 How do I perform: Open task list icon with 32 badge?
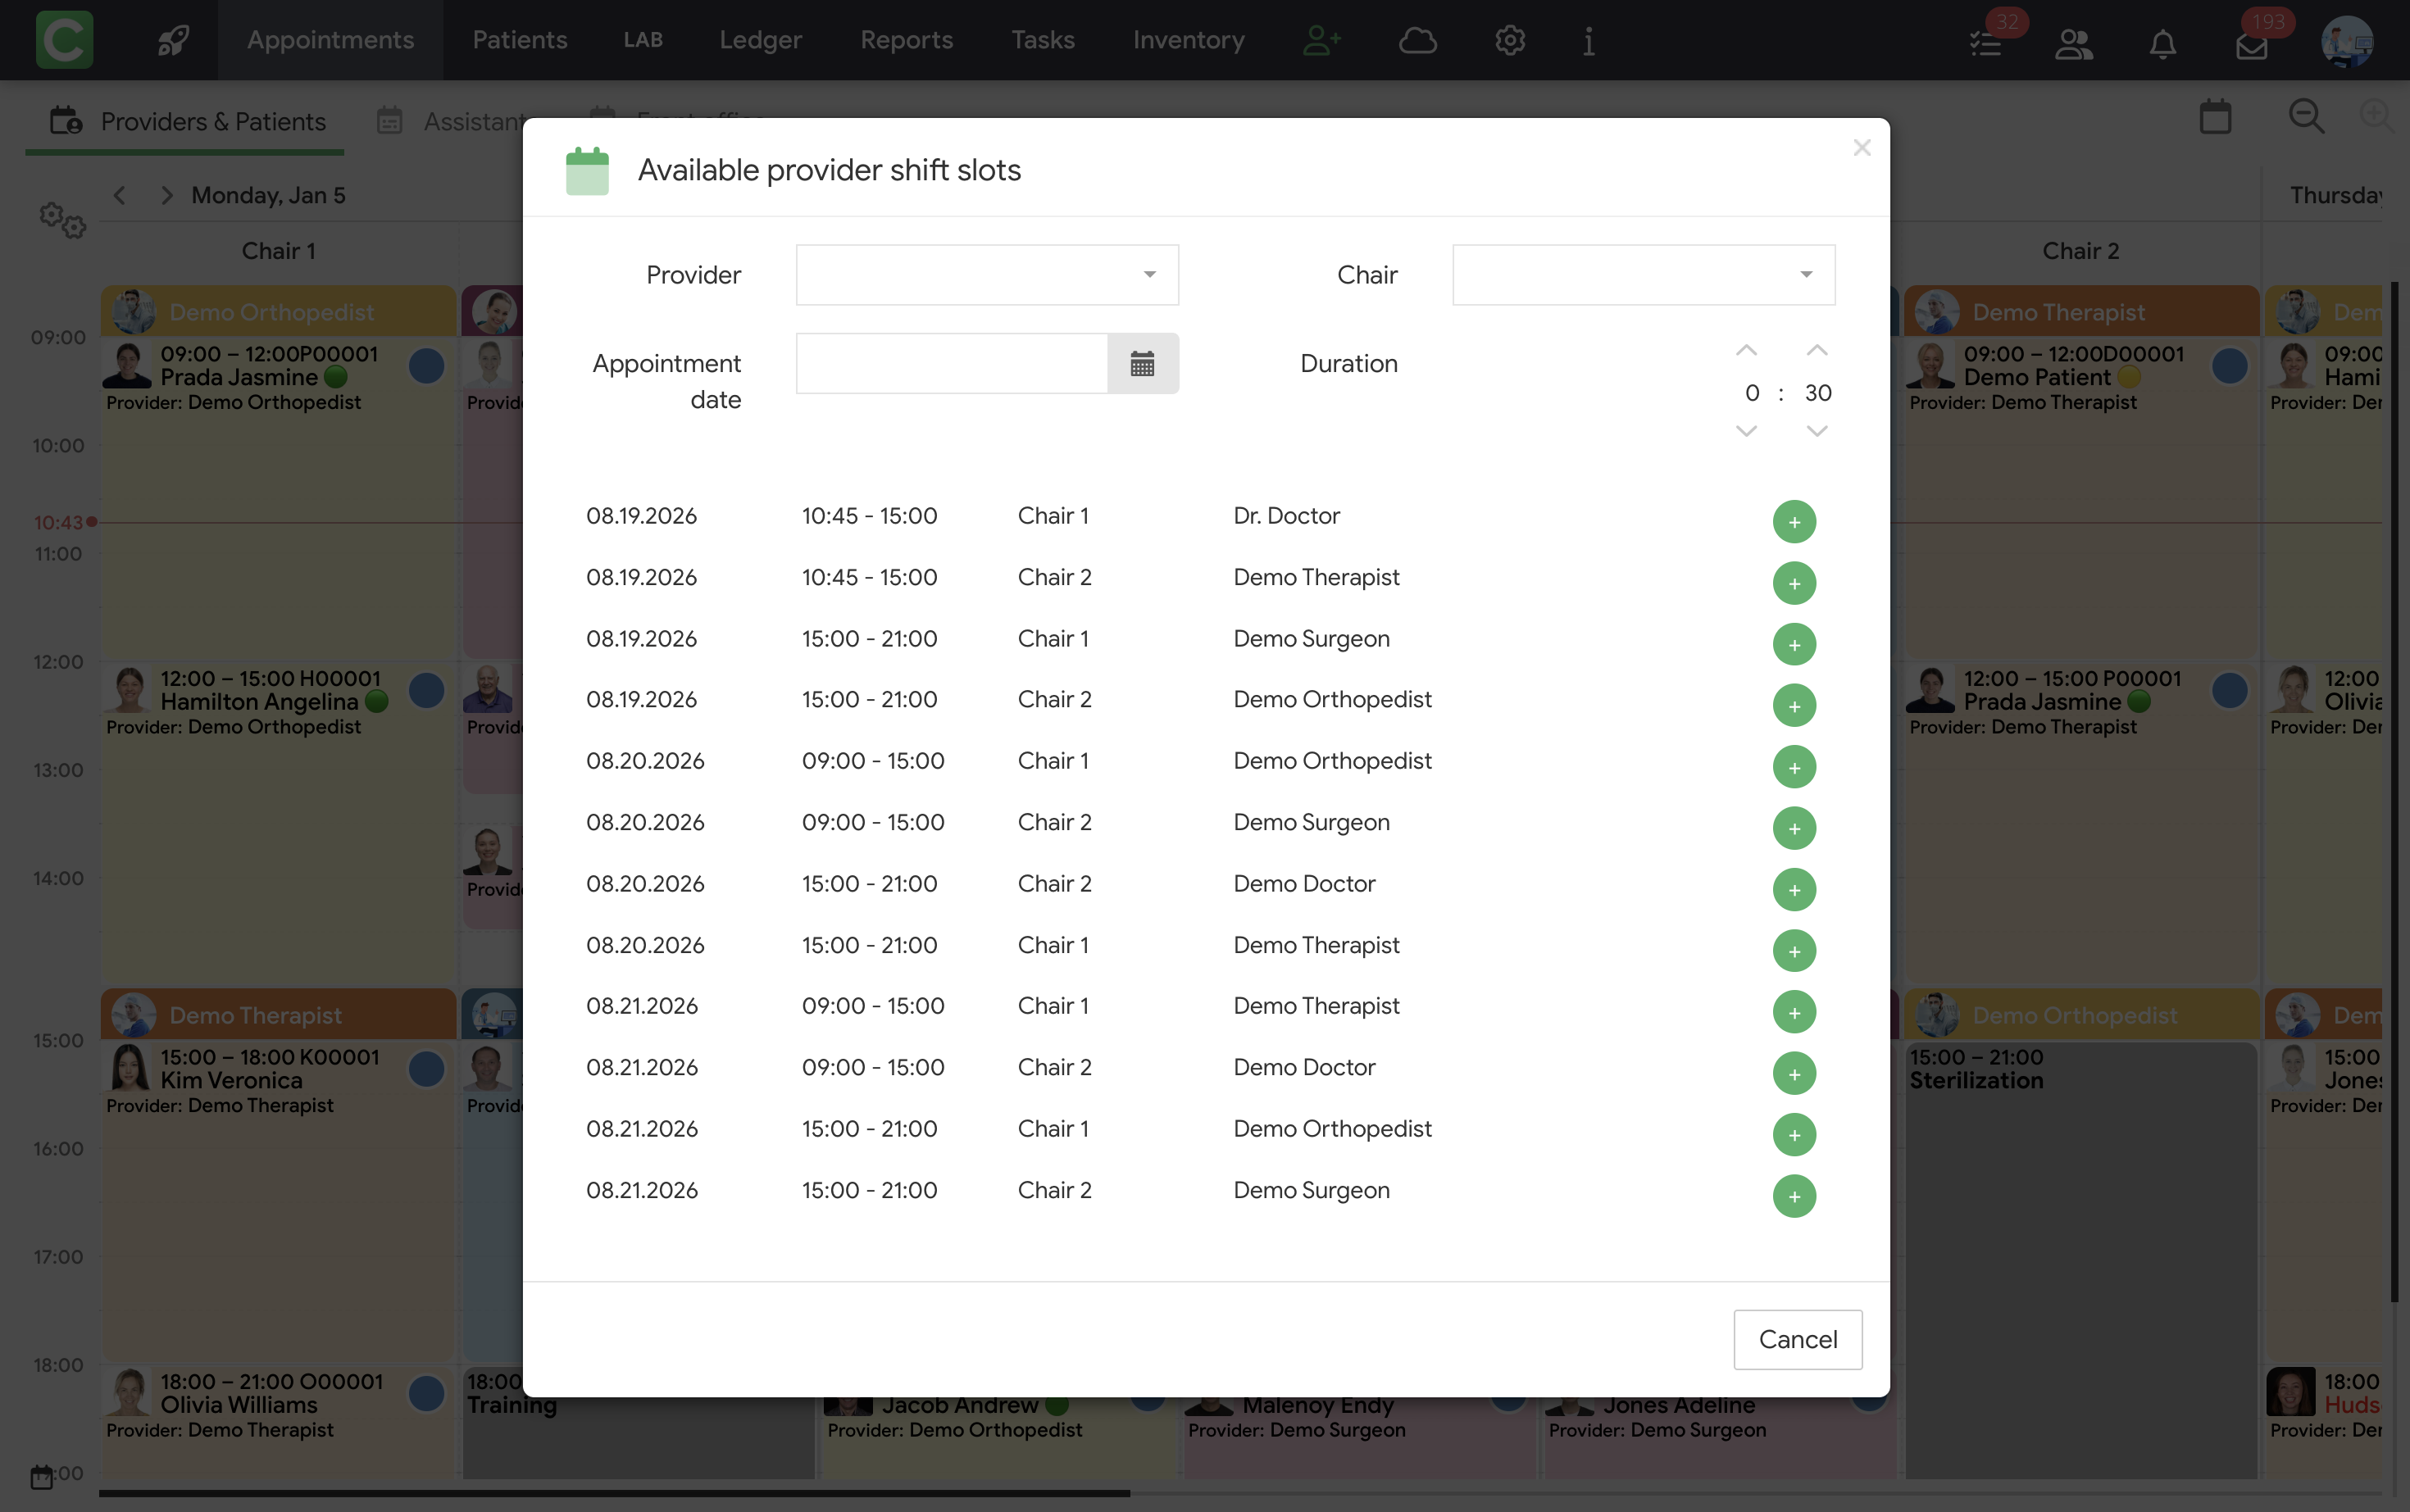click(x=1986, y=44)
